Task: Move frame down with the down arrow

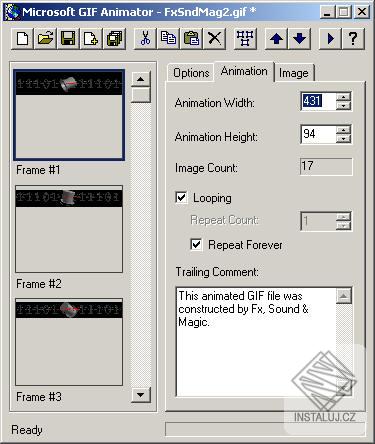Action: [x=299, y=39]
